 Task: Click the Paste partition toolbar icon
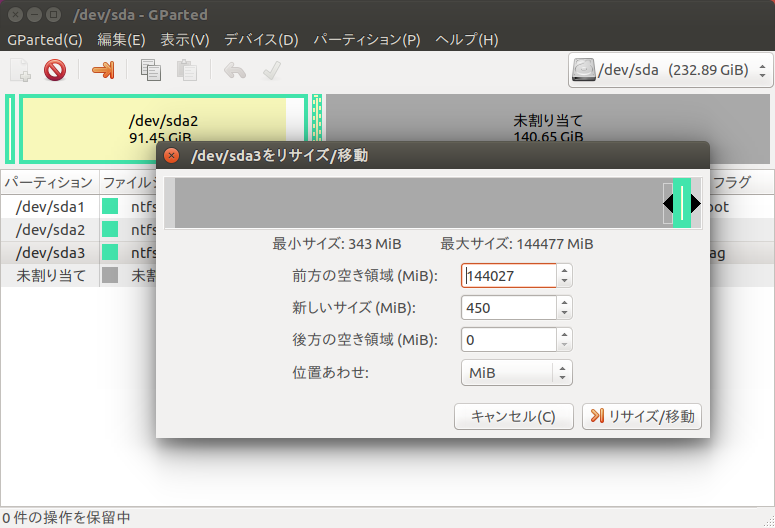187,70
